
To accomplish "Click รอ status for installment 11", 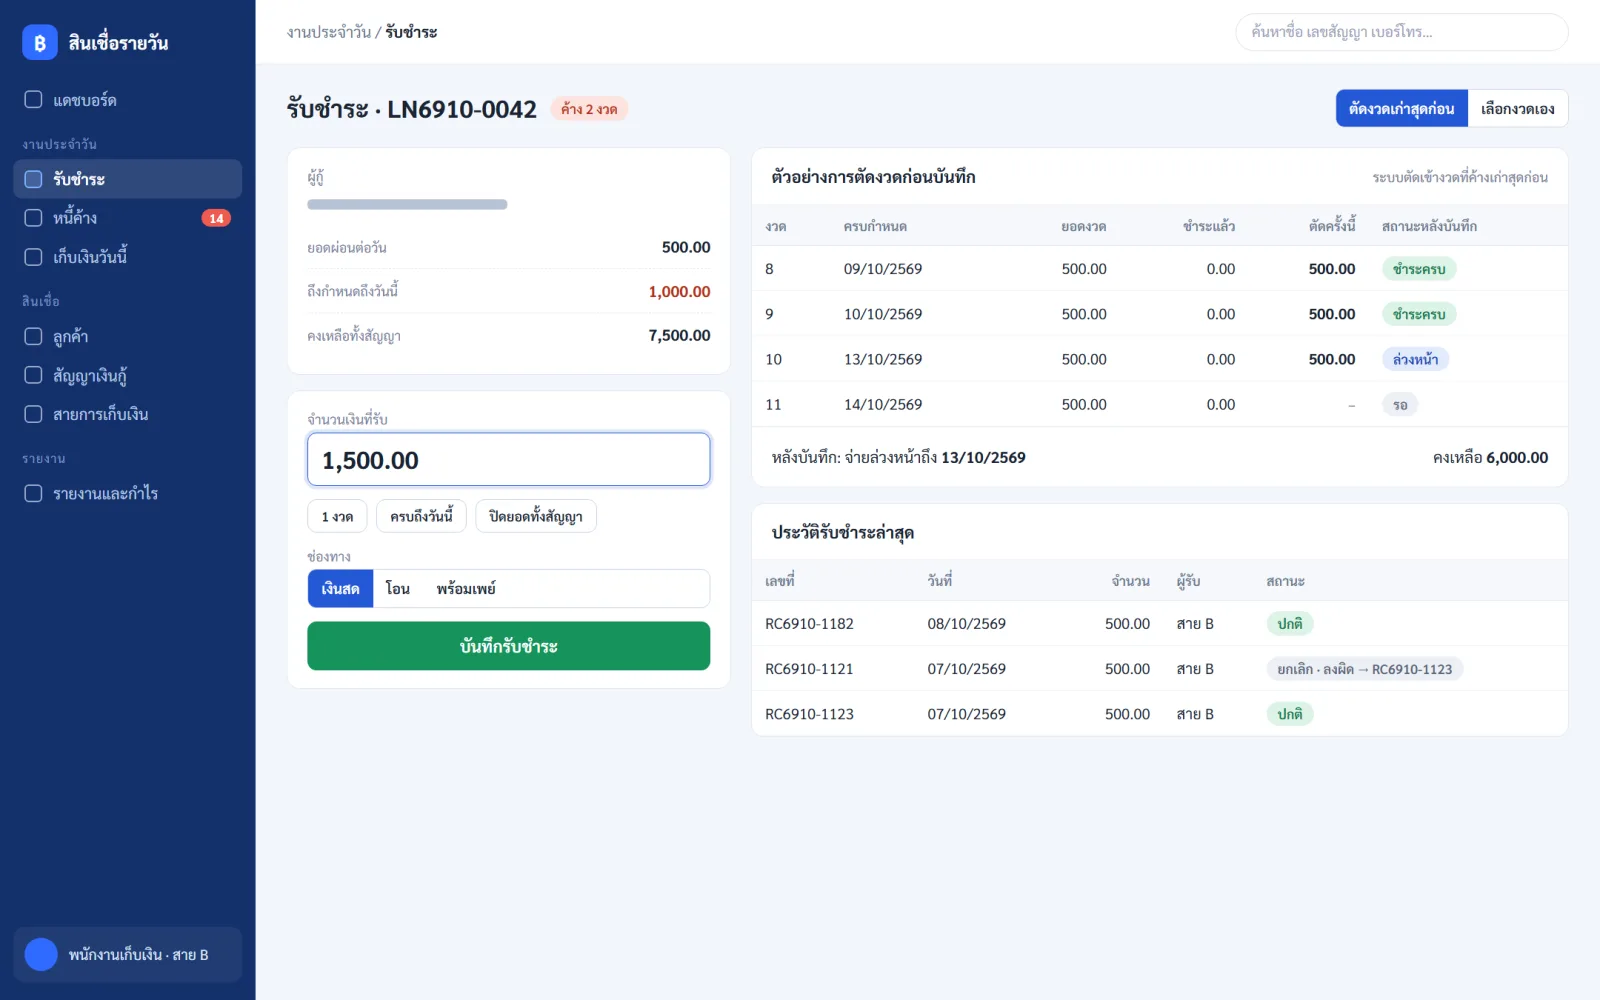I will pyautogui.click(x=1400, y=405).
